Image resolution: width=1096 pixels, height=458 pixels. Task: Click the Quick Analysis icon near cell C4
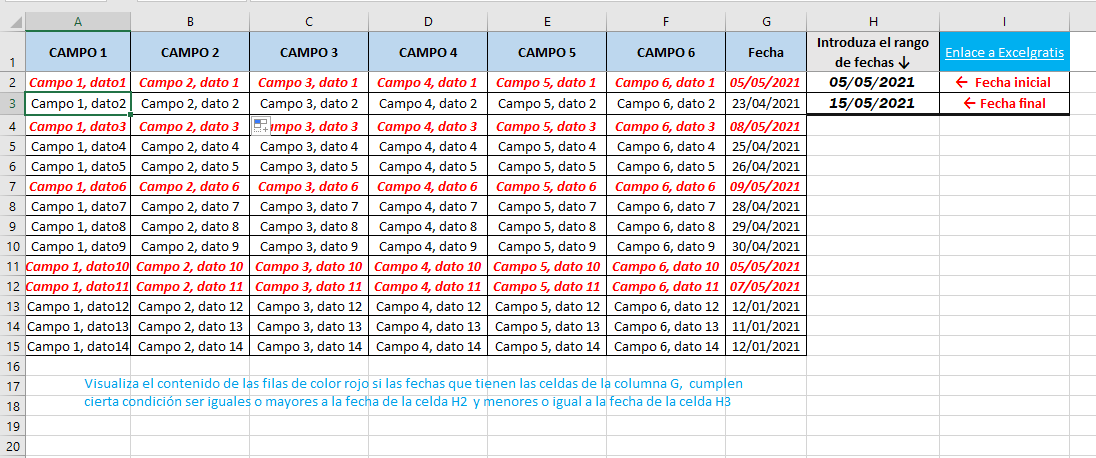point(261,126)
